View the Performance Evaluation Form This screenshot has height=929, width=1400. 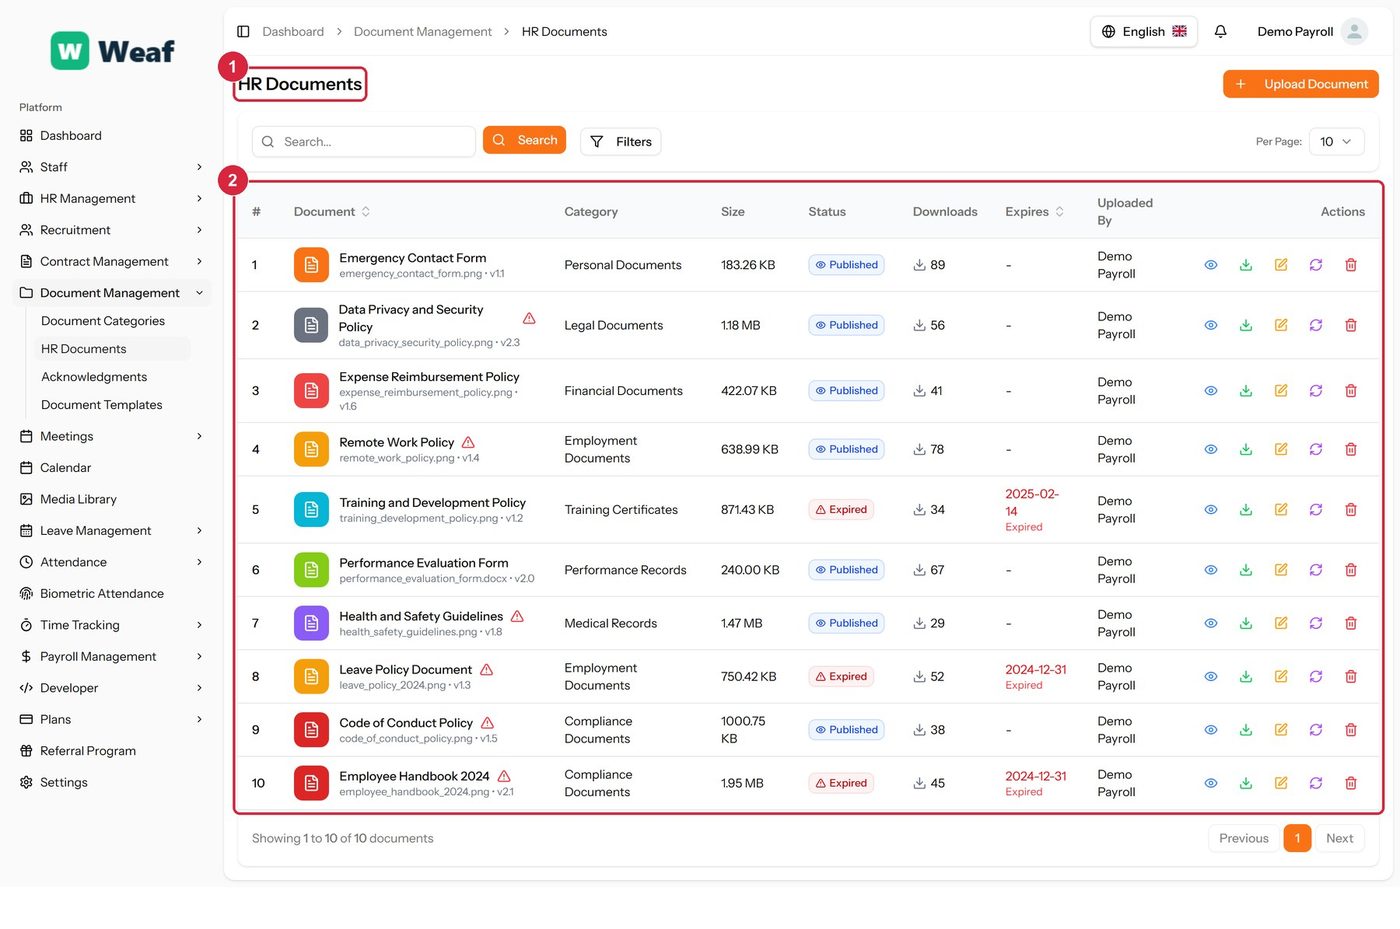(x=1211, y=570)
